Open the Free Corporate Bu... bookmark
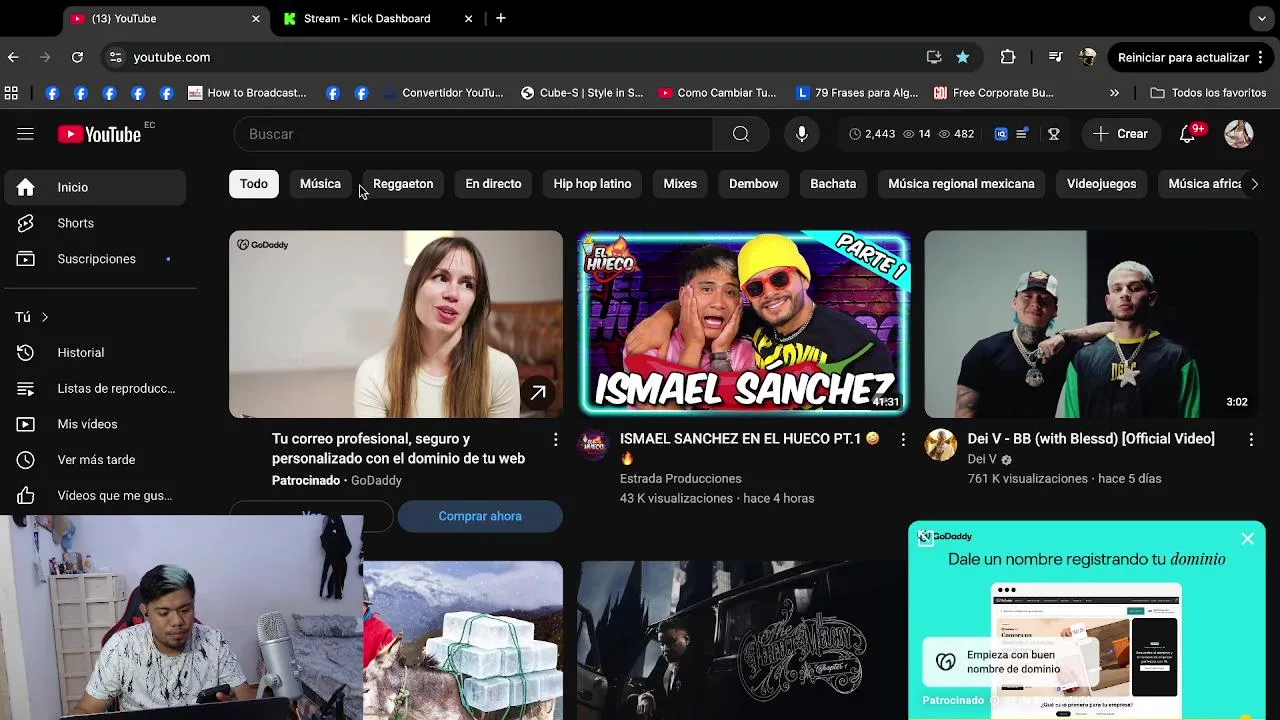 993,93
